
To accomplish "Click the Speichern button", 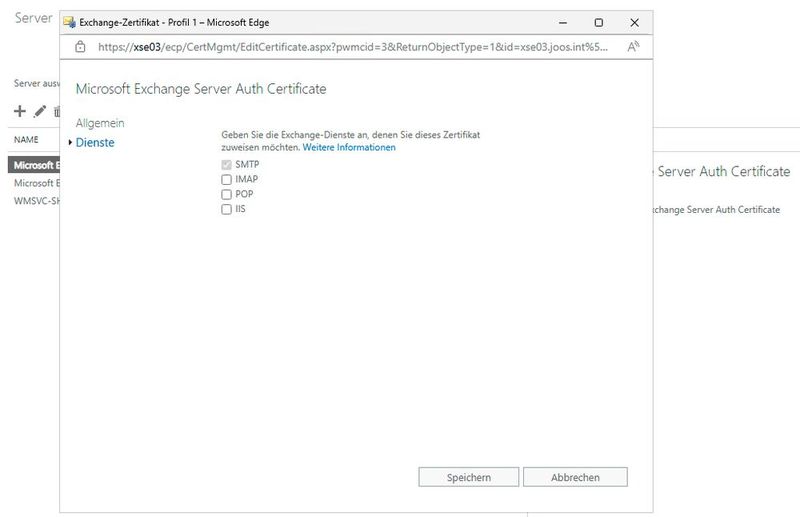I will (468, 477).
